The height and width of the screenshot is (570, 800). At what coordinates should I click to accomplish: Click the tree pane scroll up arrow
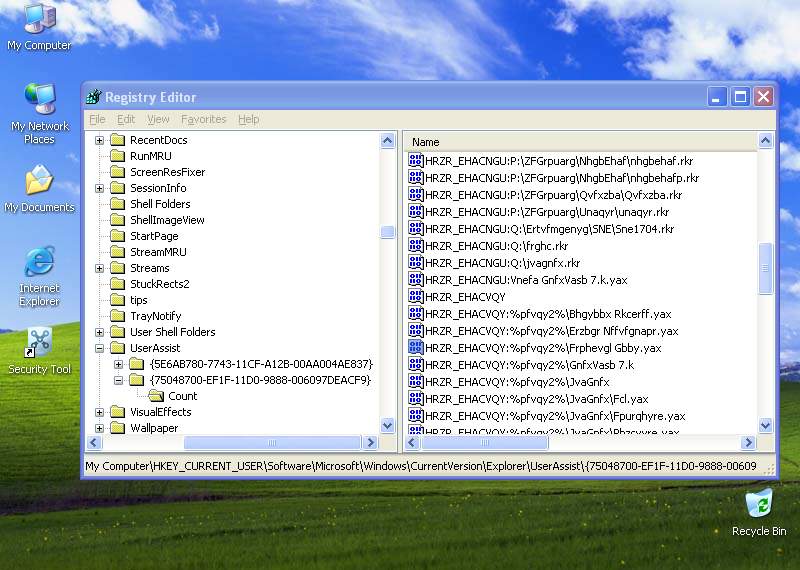(388, 140)
